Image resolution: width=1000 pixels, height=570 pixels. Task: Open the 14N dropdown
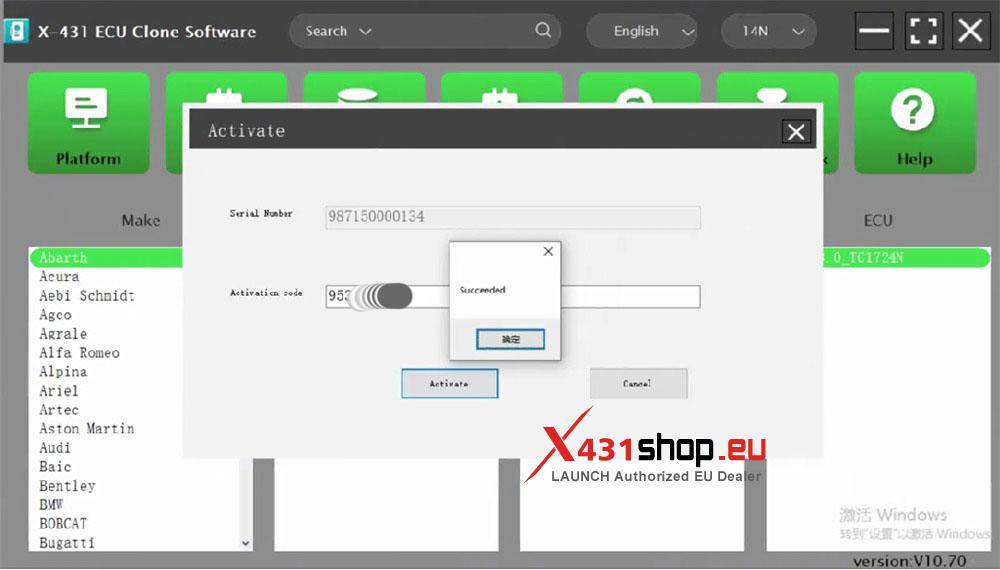pos(768,31)
